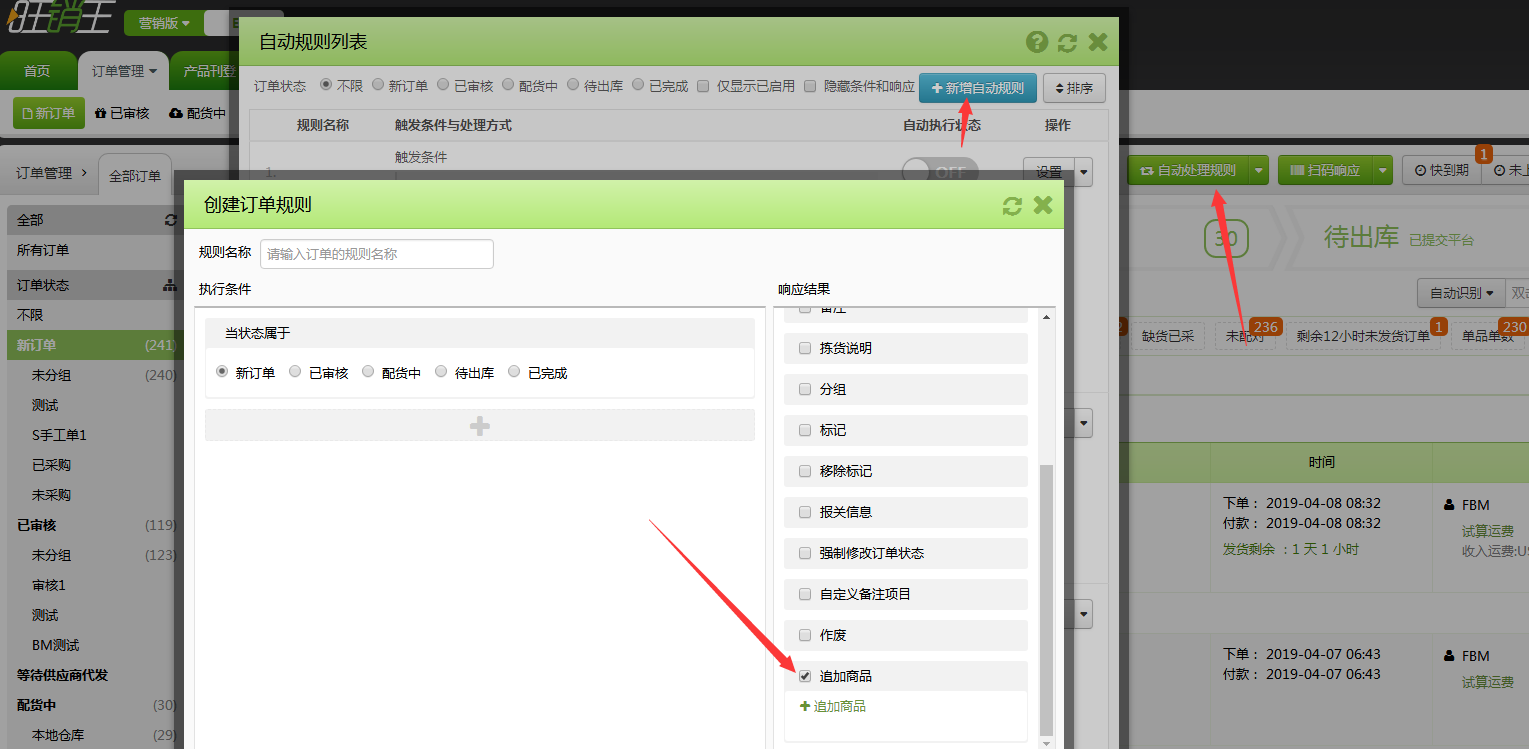Switch to 全部订单 tab
This screenshot has height=749, width=1529.
(135, 175)
